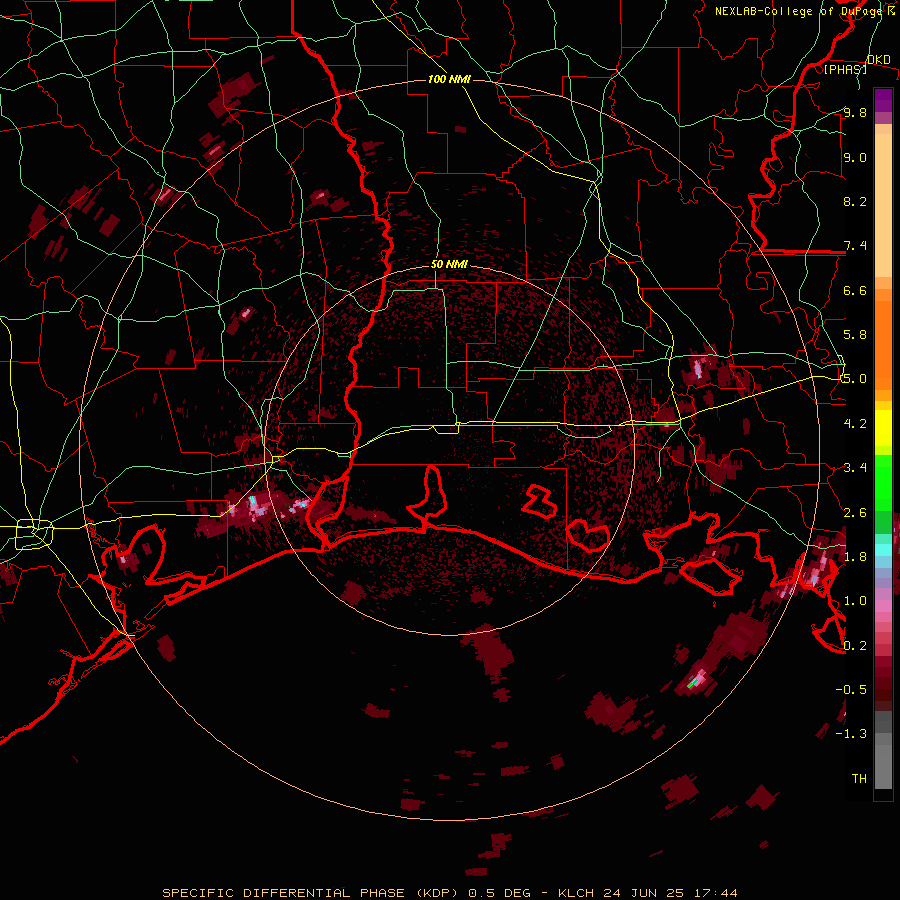Click the [PHAS] unit label
Viewport: 900px width, 900px height.
(x=845, y=70)
